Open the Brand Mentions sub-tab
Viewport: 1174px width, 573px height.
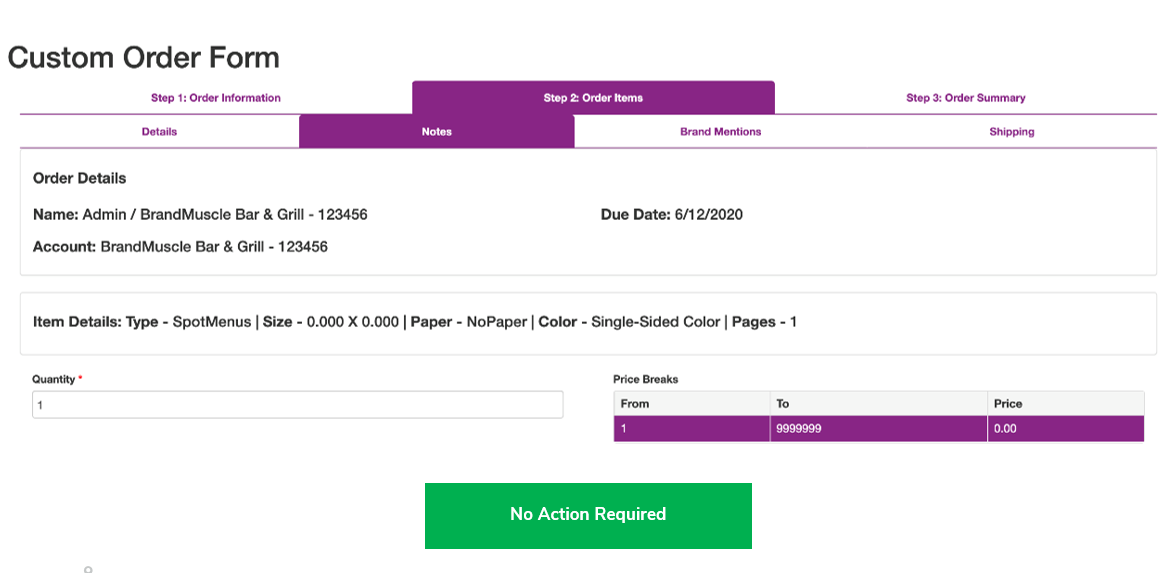click(720, 131)
